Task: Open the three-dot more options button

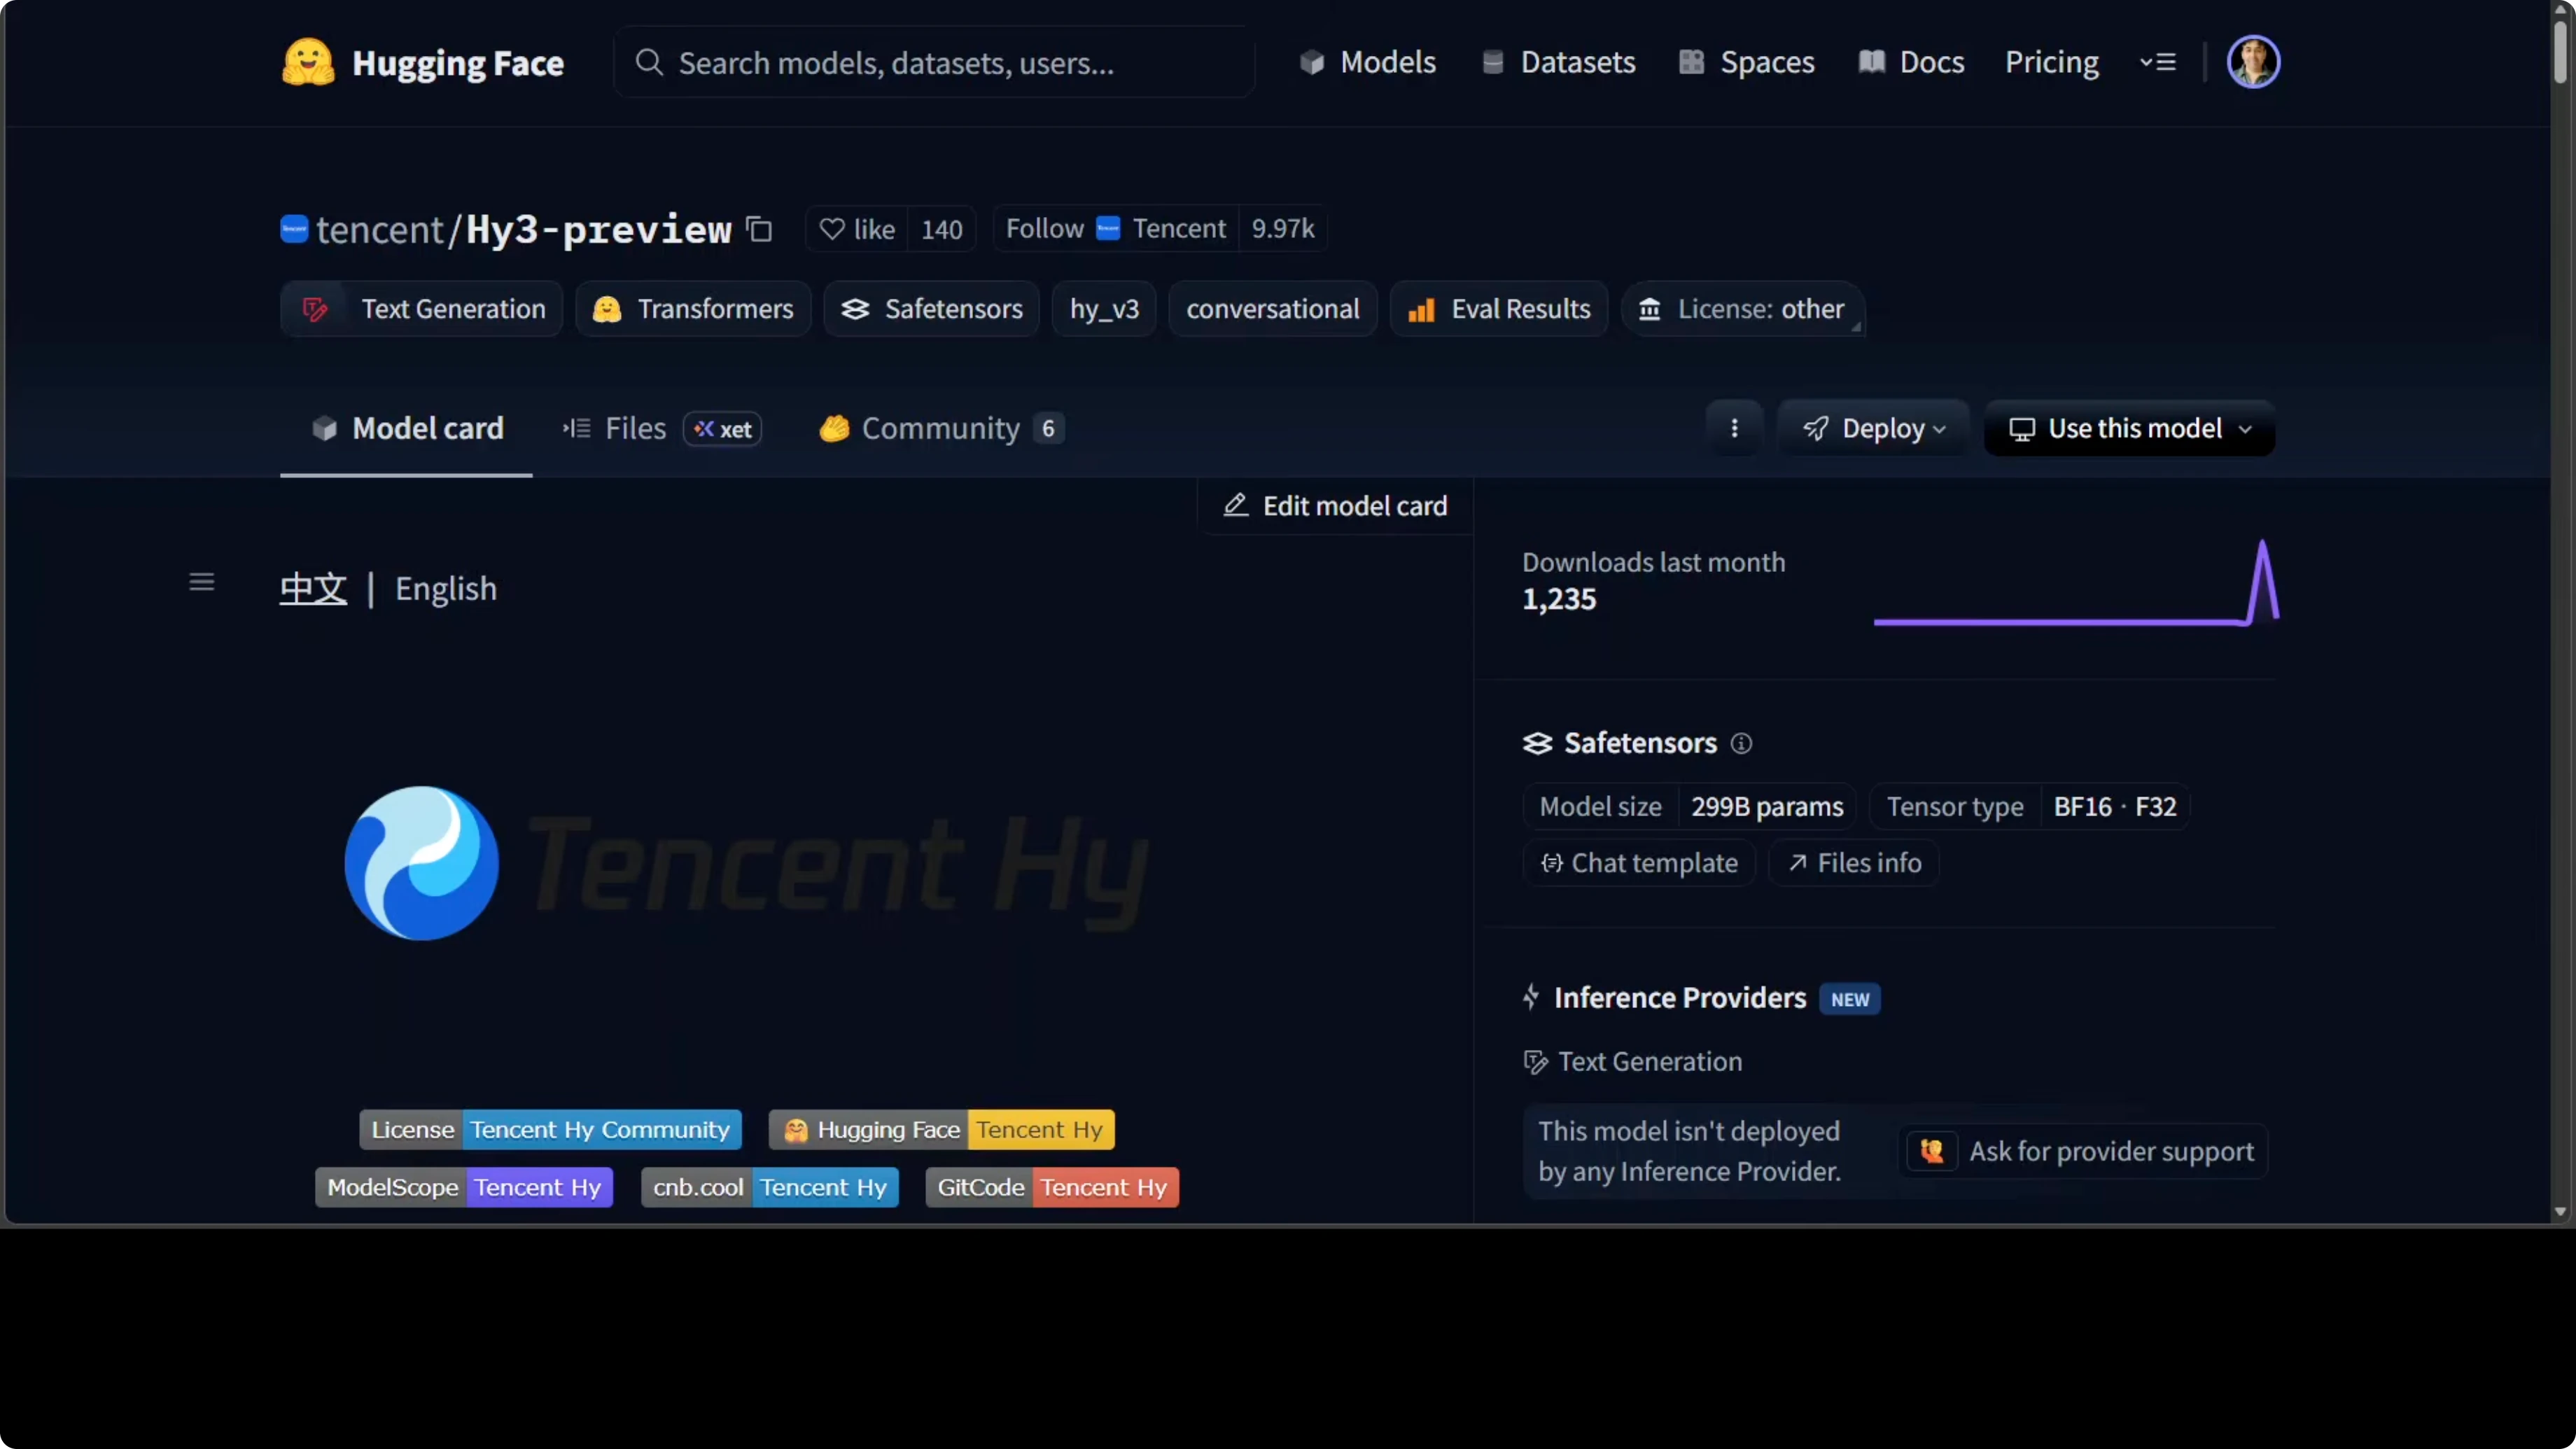Action: pyautogui.click(x=1734, y=428)
